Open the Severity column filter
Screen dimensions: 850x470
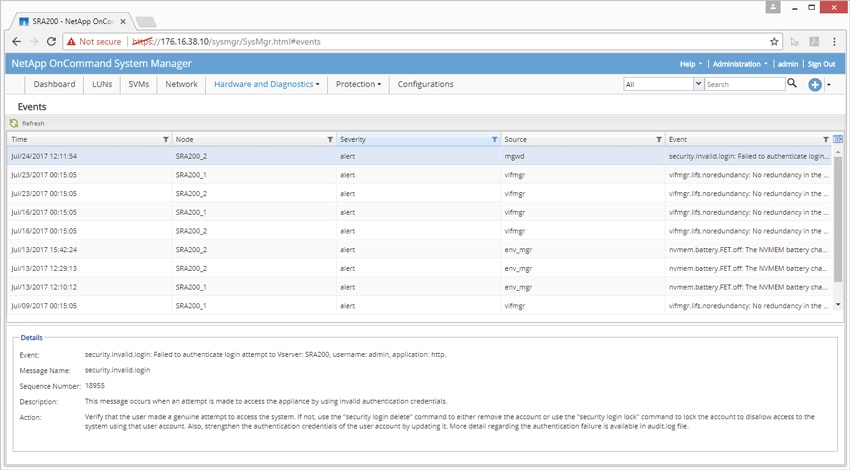[x=494, y=139]
